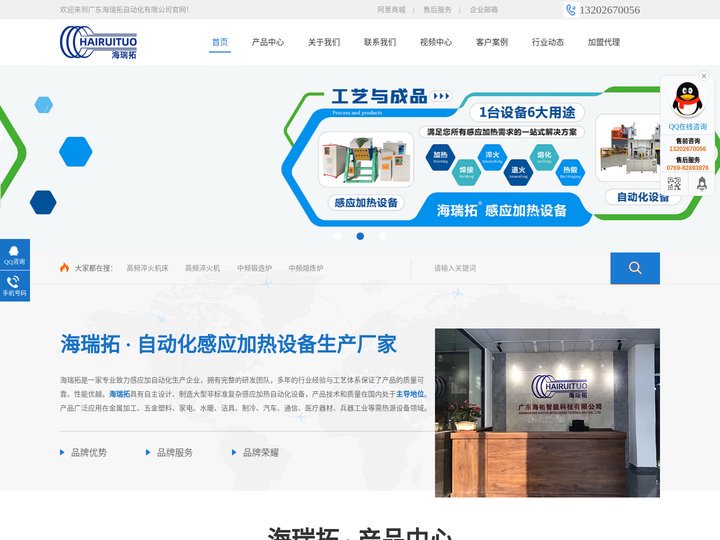Click the 退火 hexagon in the banner
This screenshot has width=720, height=540.
[518, 172]
